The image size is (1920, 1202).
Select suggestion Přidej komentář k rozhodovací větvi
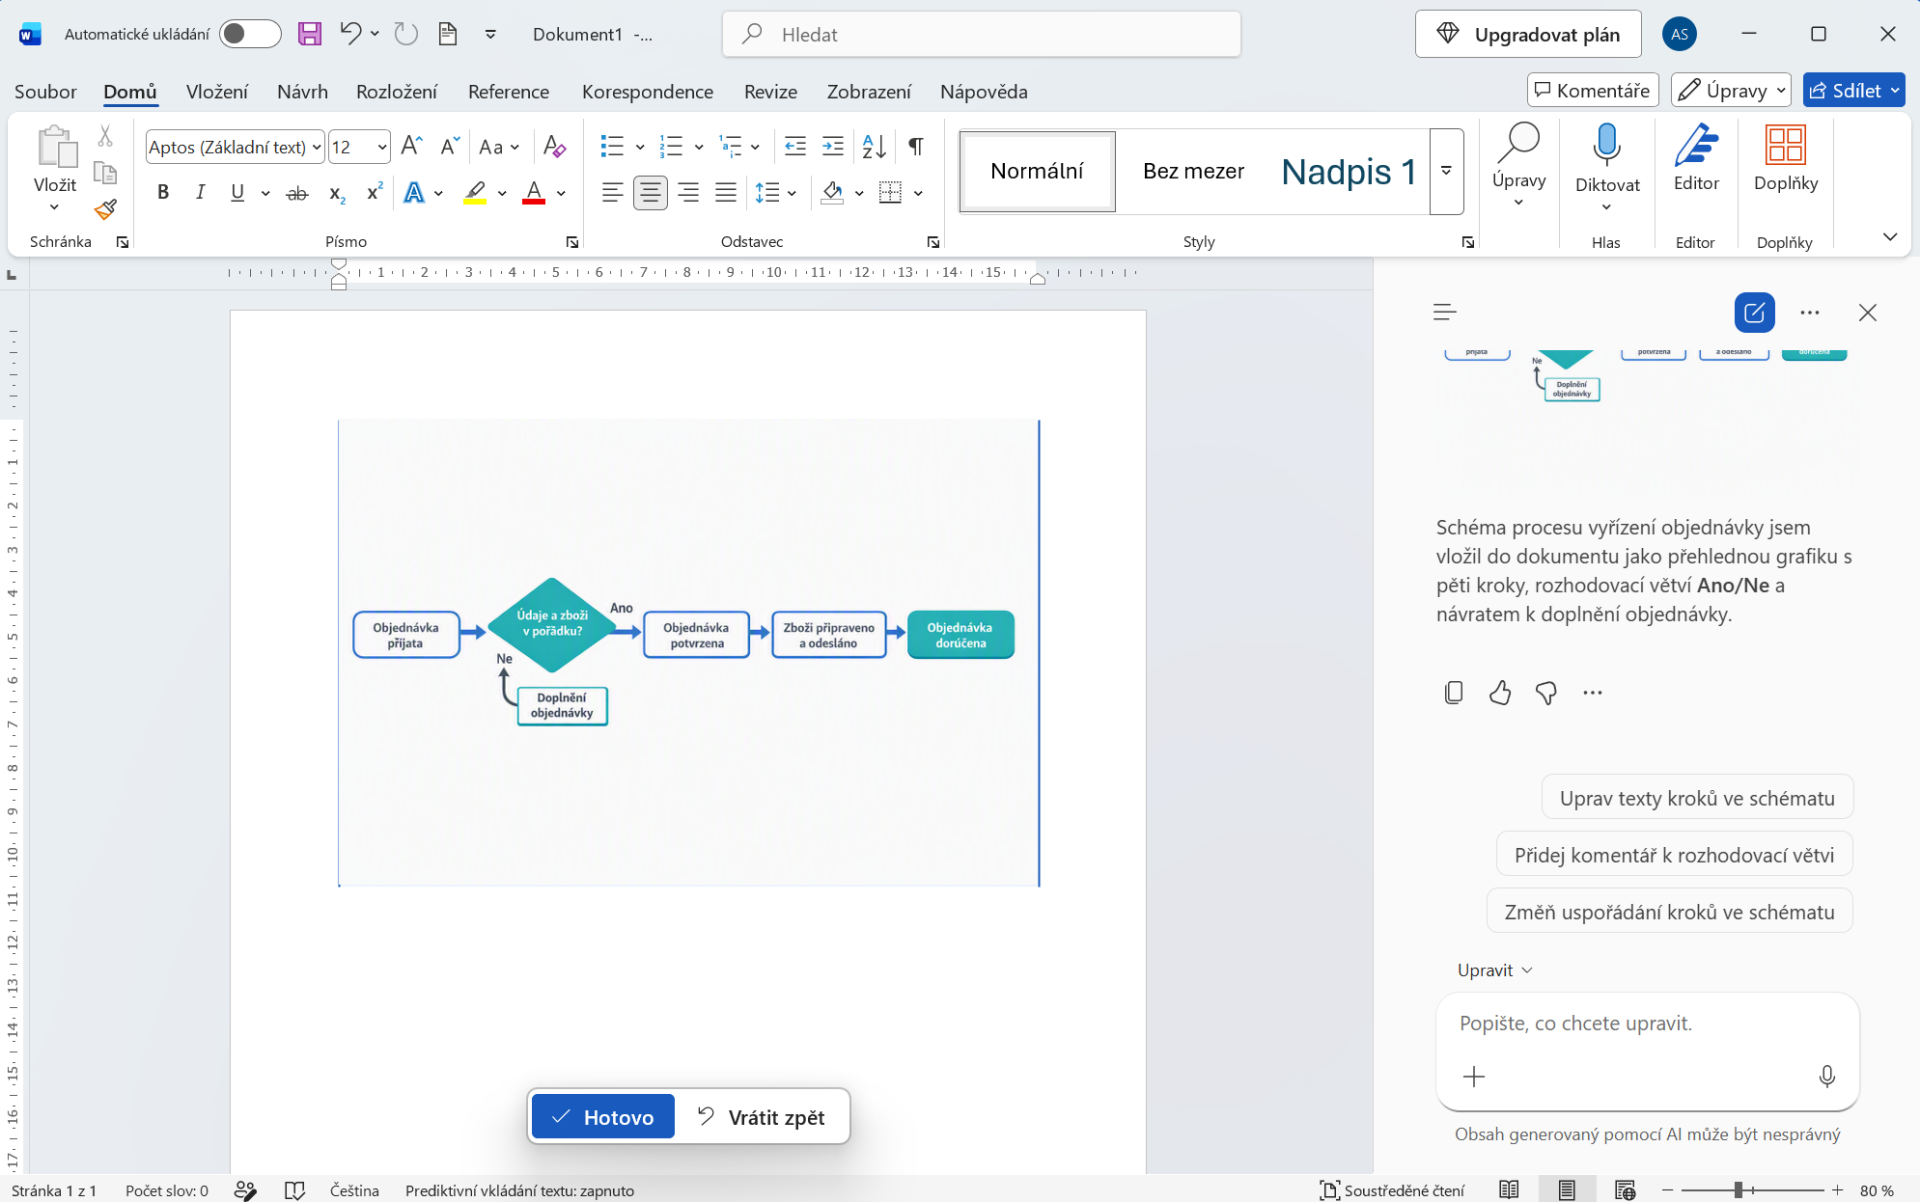tap(1674, 855)
